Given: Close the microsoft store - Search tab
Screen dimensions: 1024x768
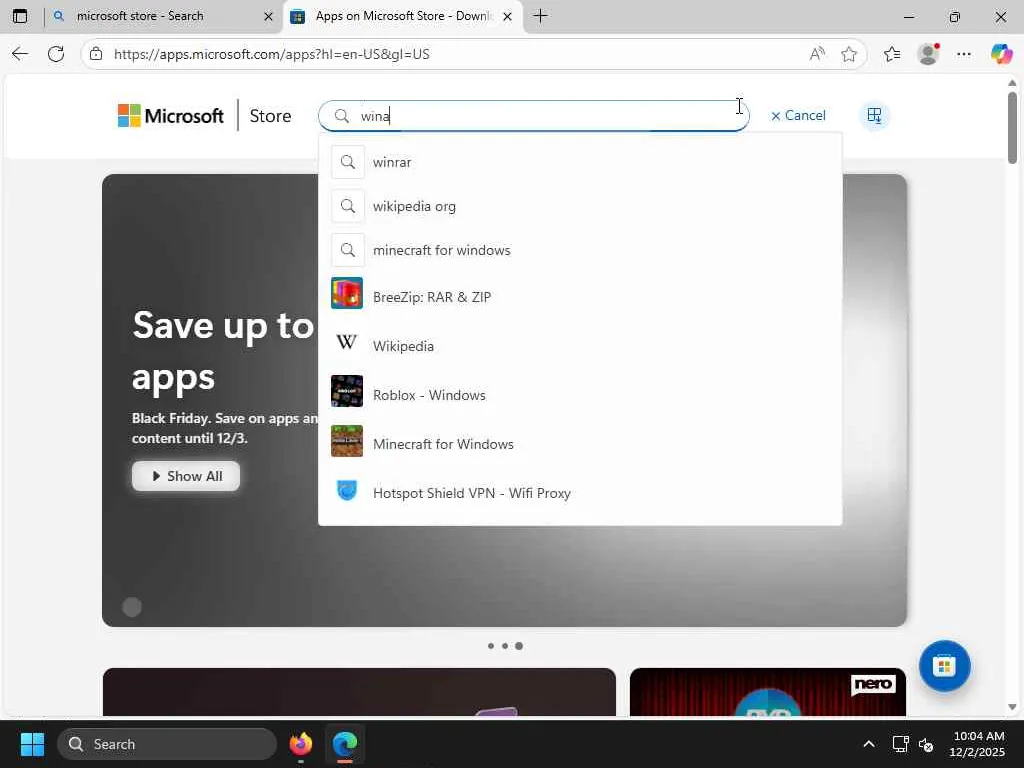Looking at the screenshot, I should (x=268, y=16).
